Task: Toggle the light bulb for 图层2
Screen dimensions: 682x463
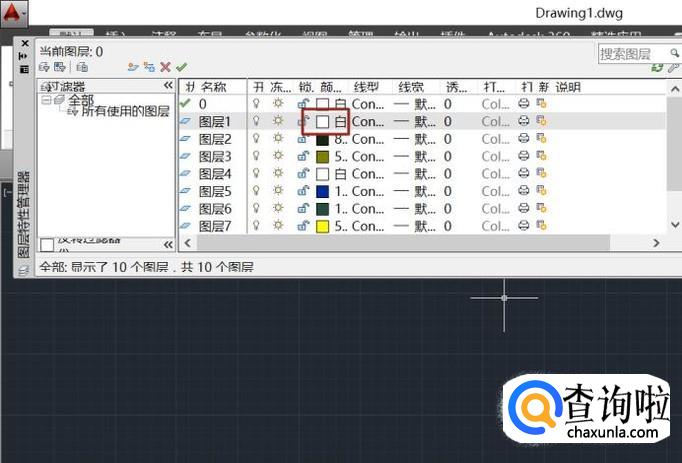Action: click(x=257, y=139)
